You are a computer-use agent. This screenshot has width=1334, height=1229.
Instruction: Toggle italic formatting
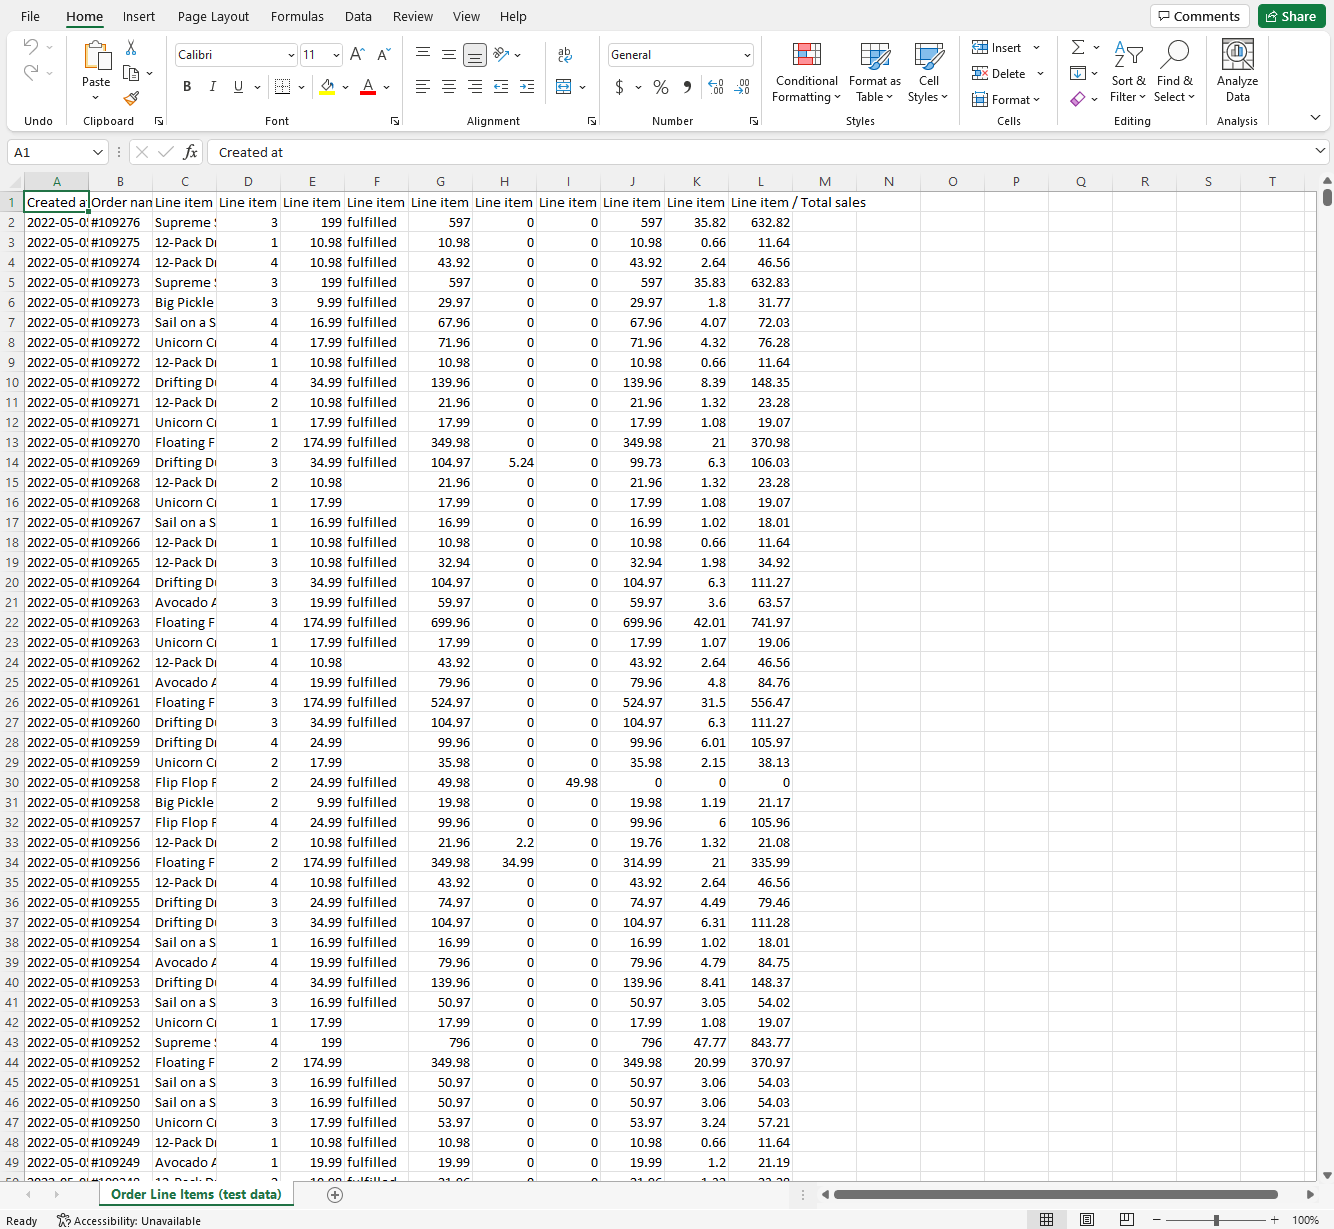[212, 87]
